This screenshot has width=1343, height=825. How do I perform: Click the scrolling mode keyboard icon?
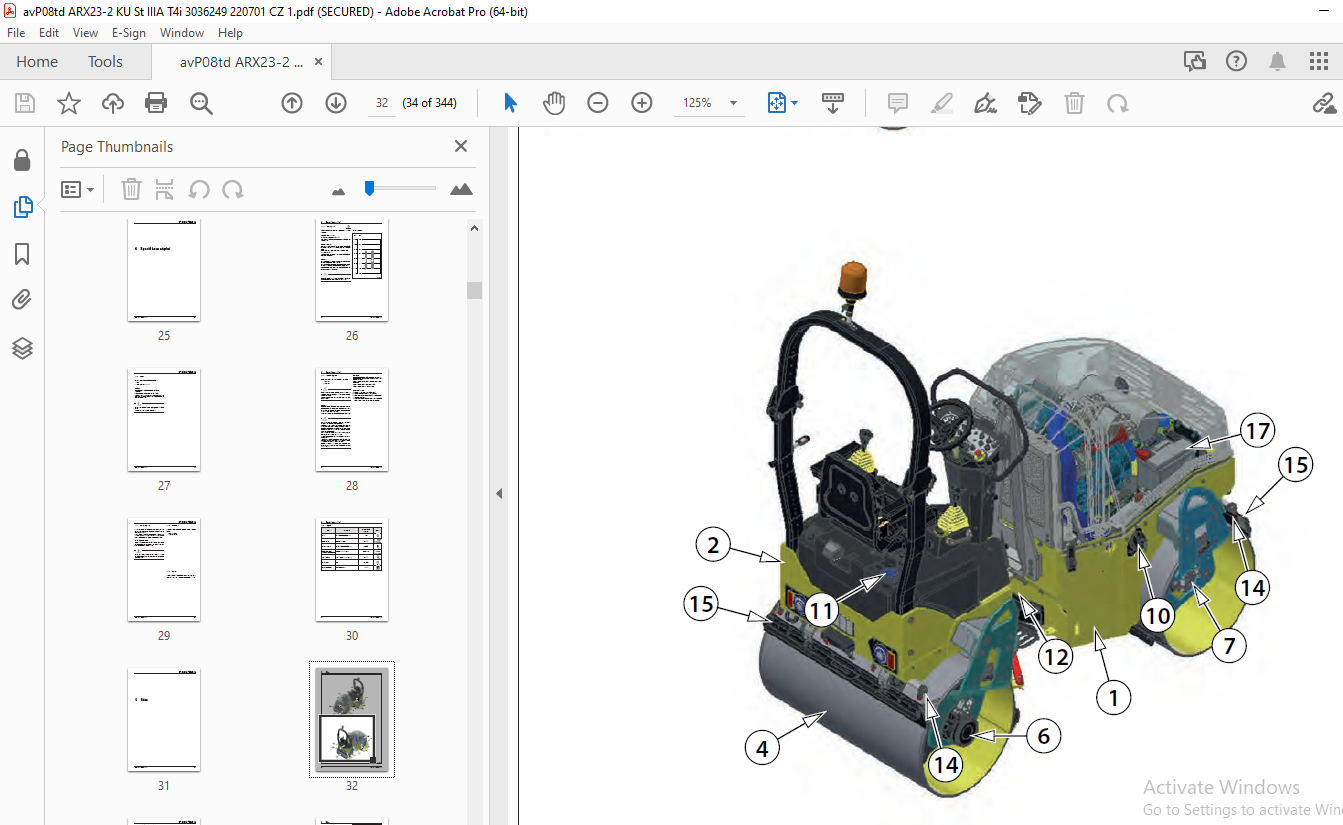click(833, 103)
